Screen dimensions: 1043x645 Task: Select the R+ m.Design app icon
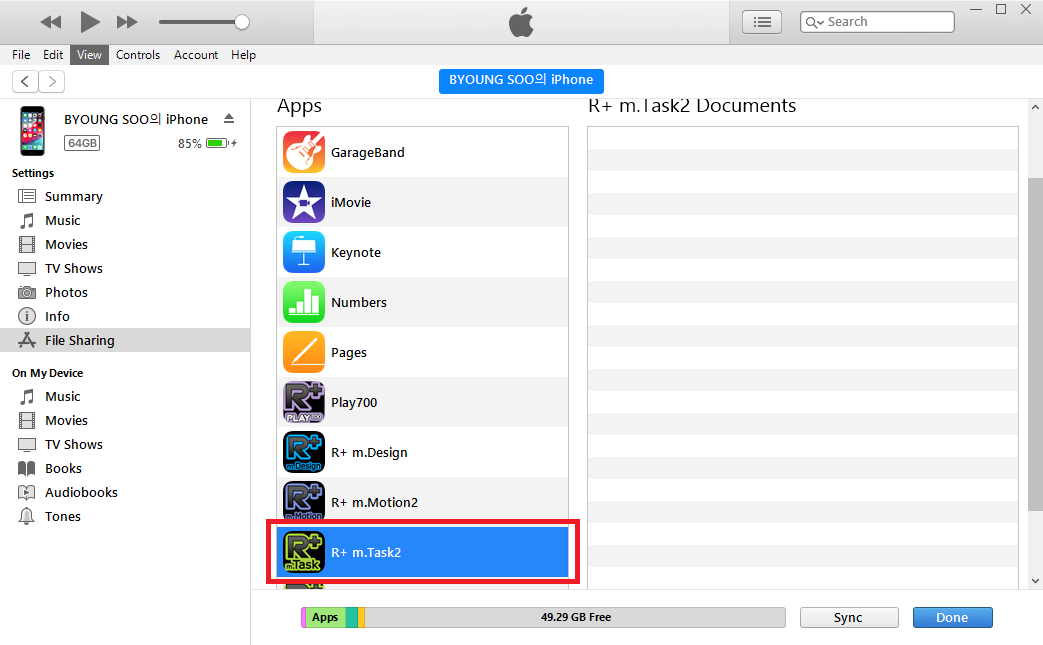pos(304,452)
